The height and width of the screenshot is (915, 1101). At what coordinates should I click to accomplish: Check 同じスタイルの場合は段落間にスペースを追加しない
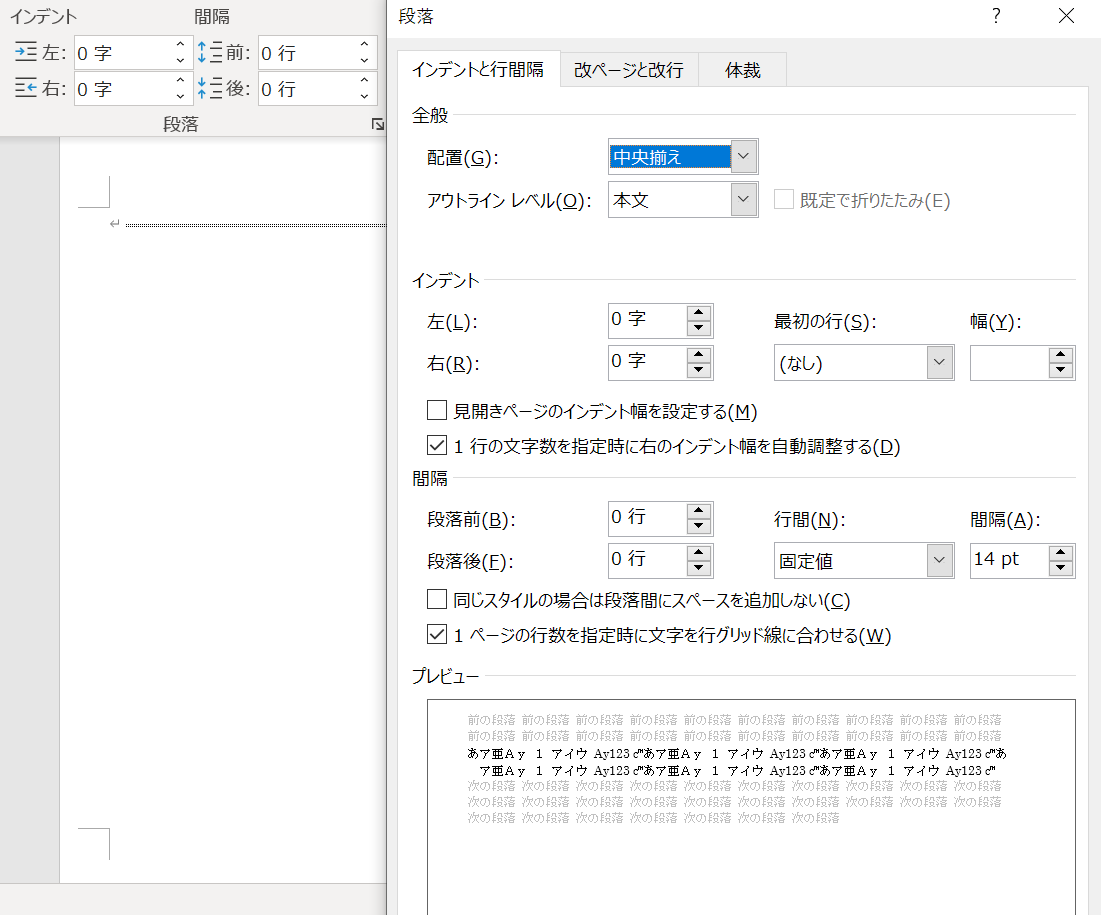[x=437, y=599]
